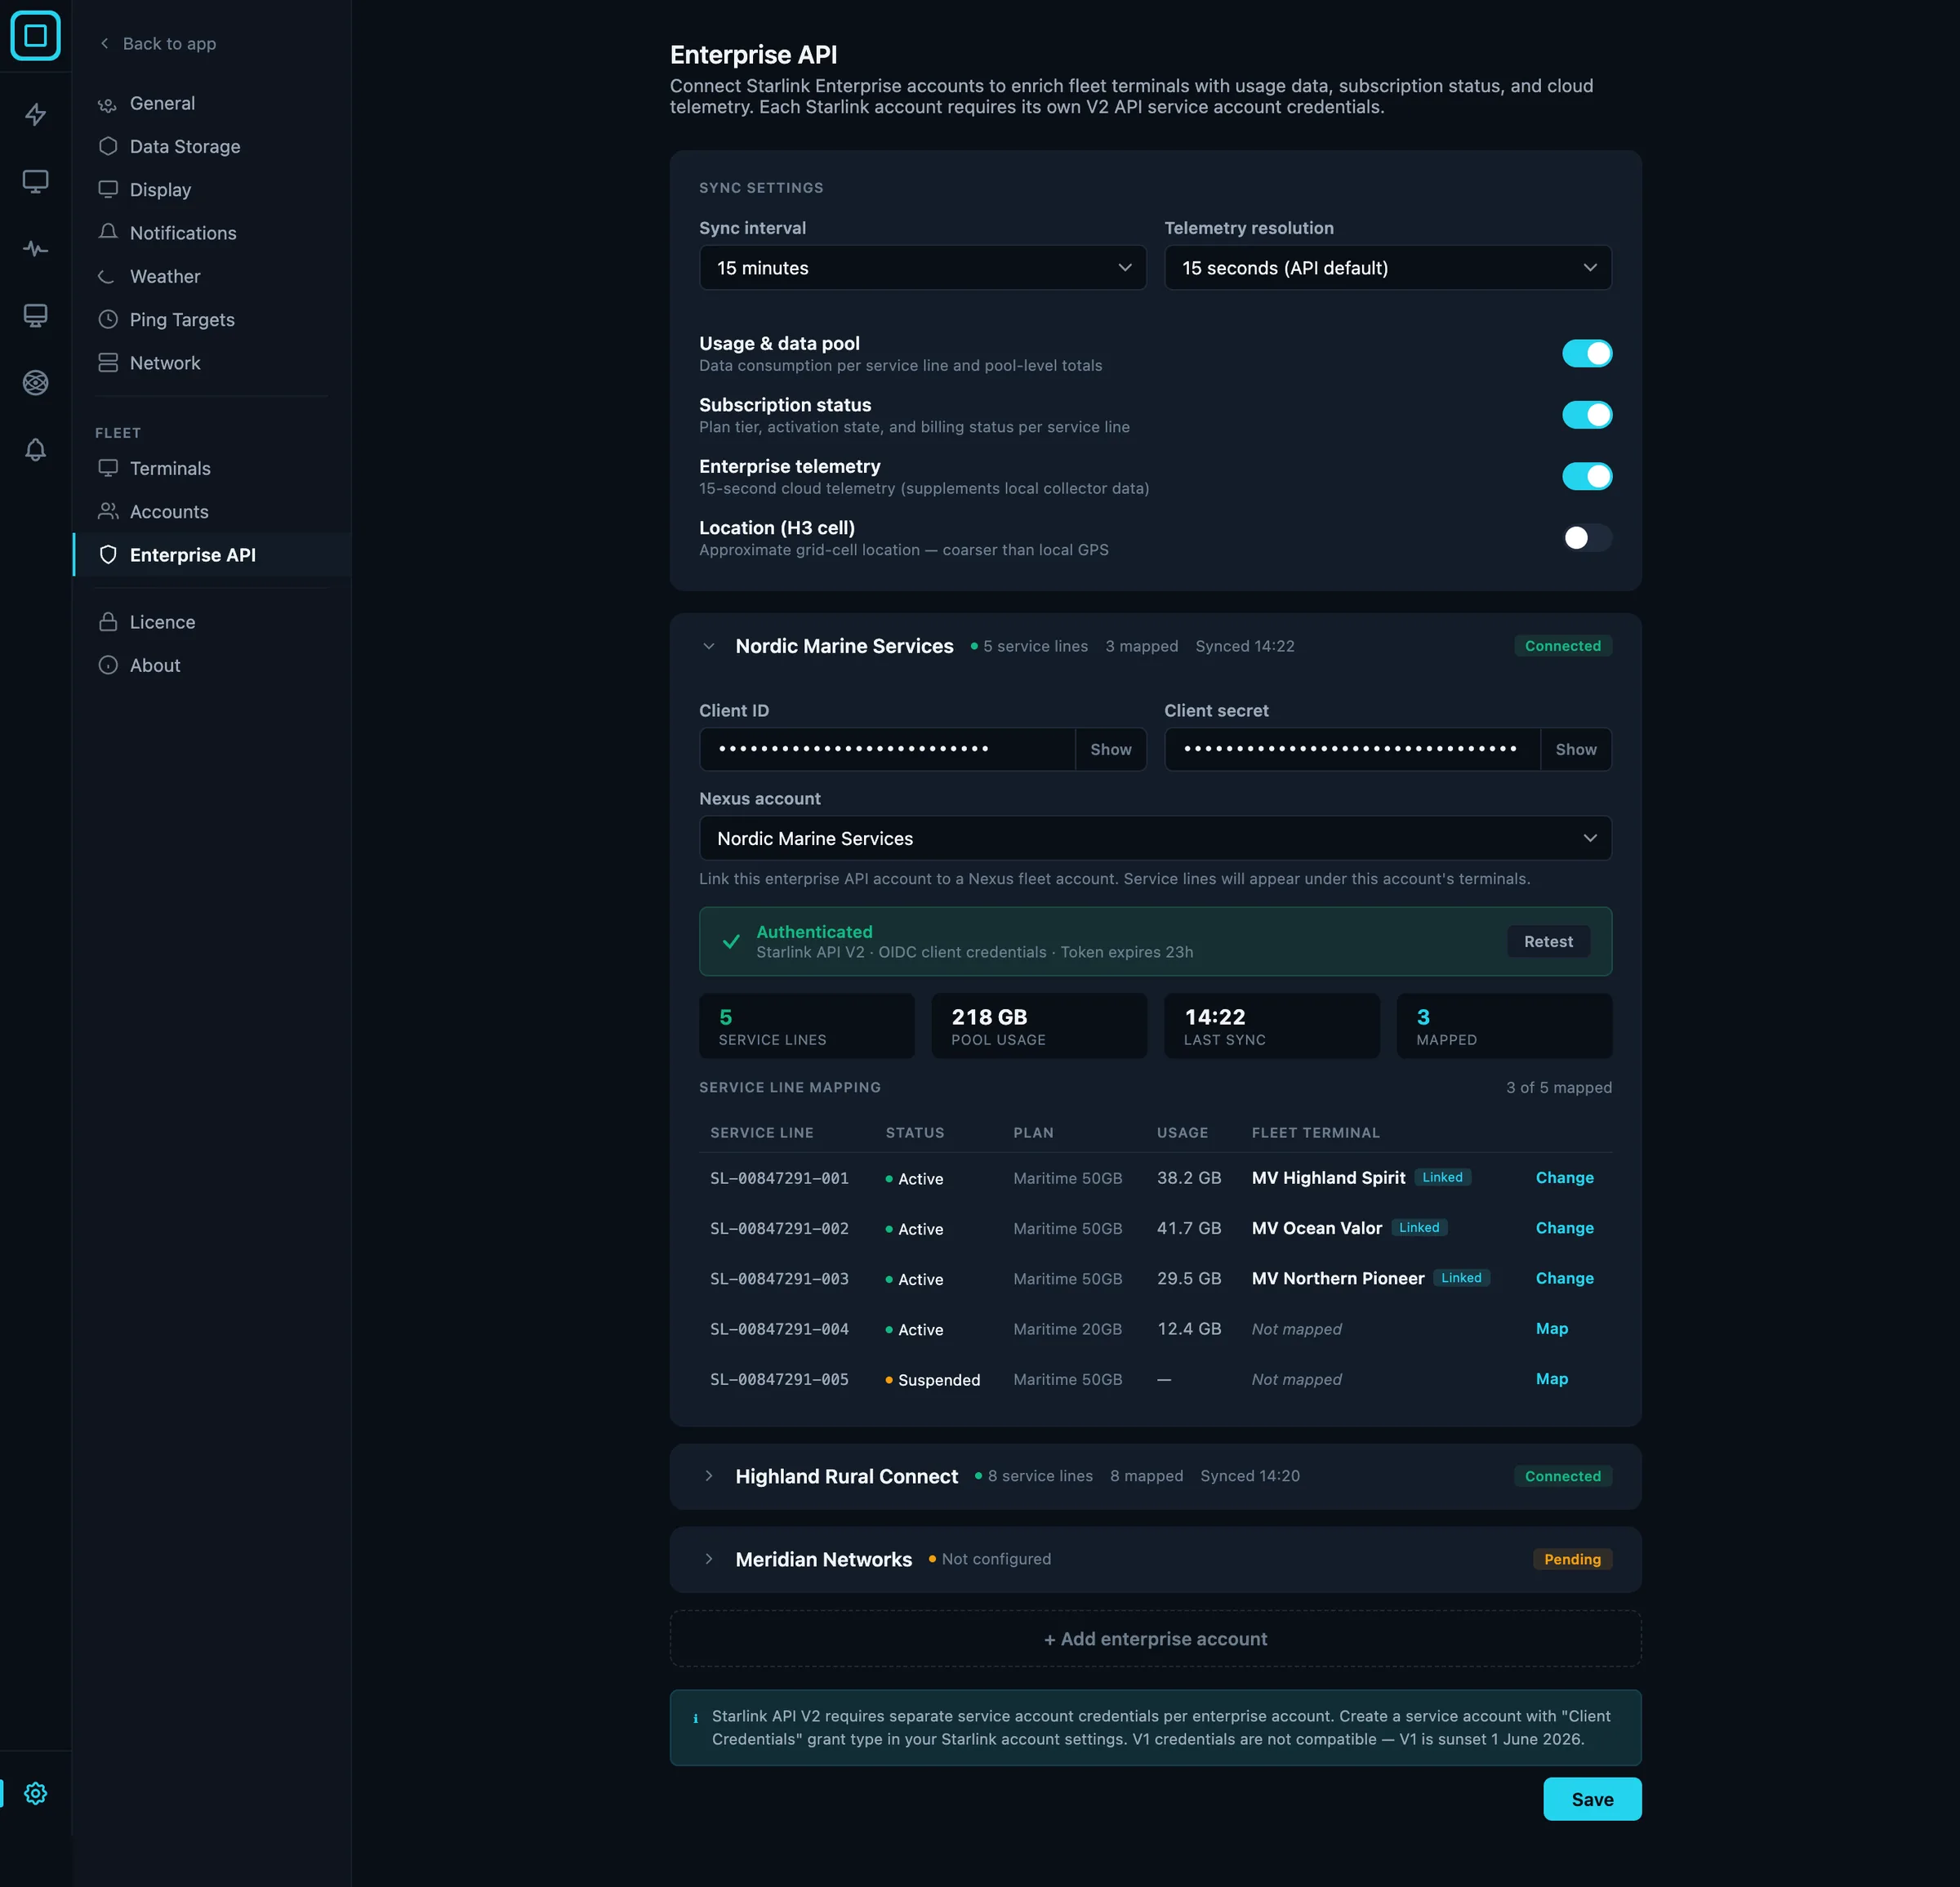Disable Usage & data pool toggle
The height and width of the screenshot is (1887, 1960).
tap(1587, 353)
